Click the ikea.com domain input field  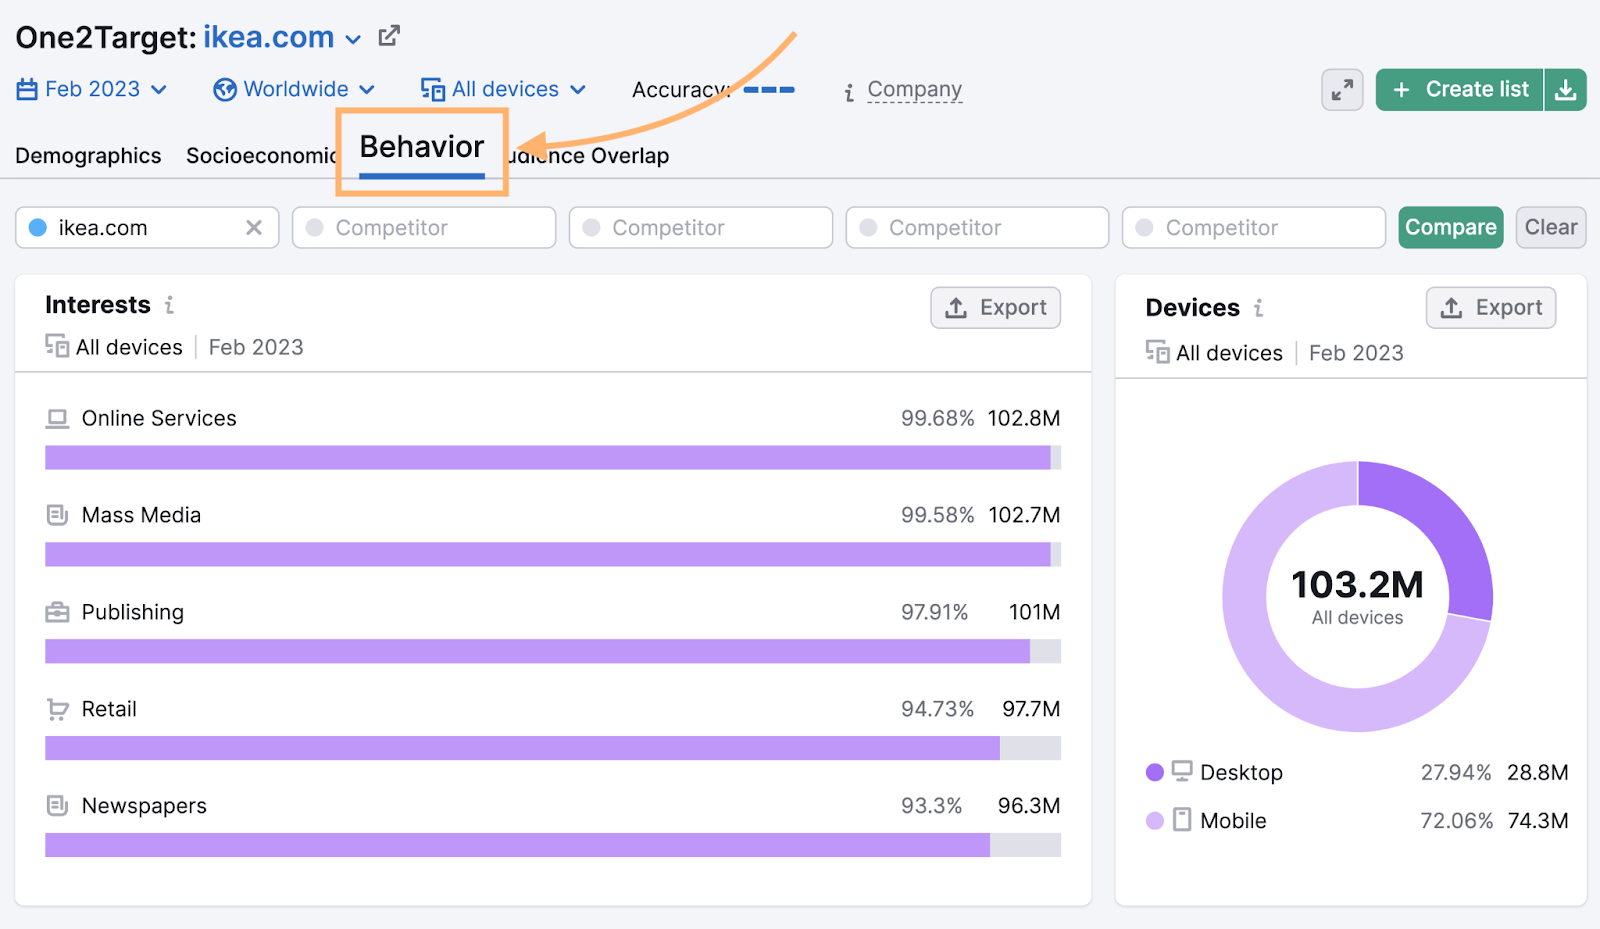(x=147, y=228)
